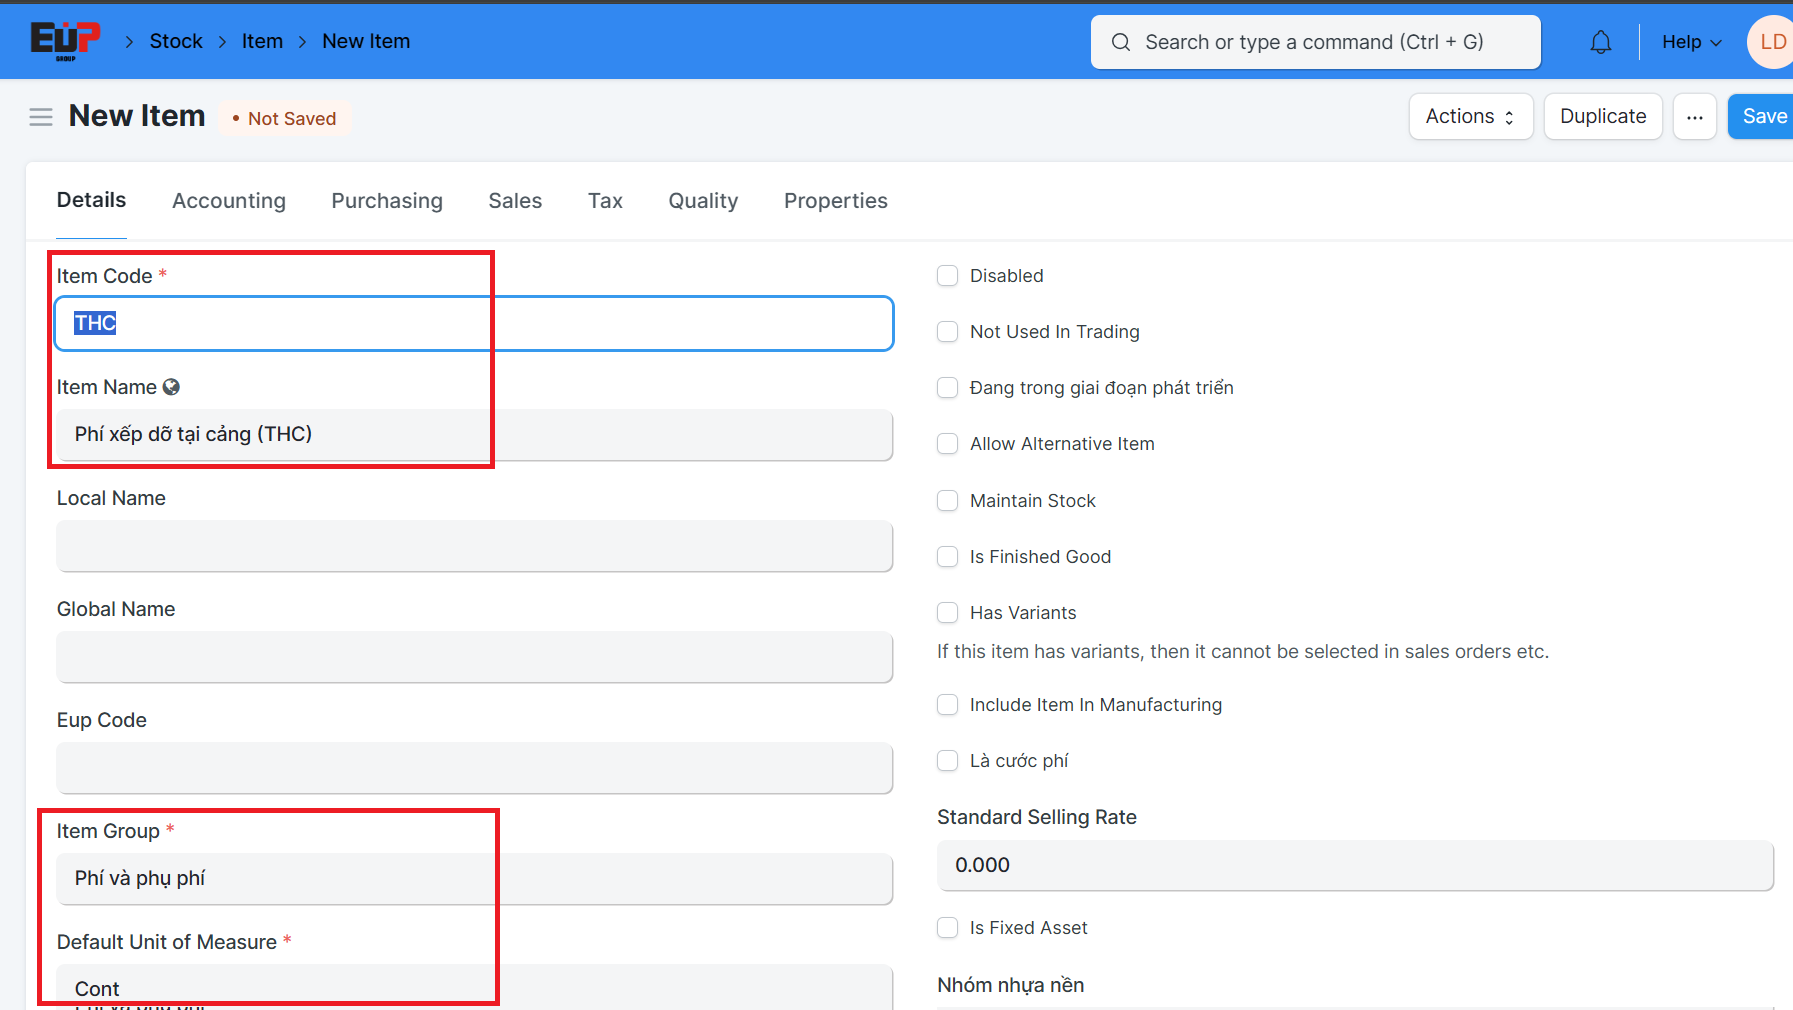Image resolution: width=1793 pixels, height=1010 pixels.
Task: Open the Help dropdown menu
Action: [x=1691, y=42]
